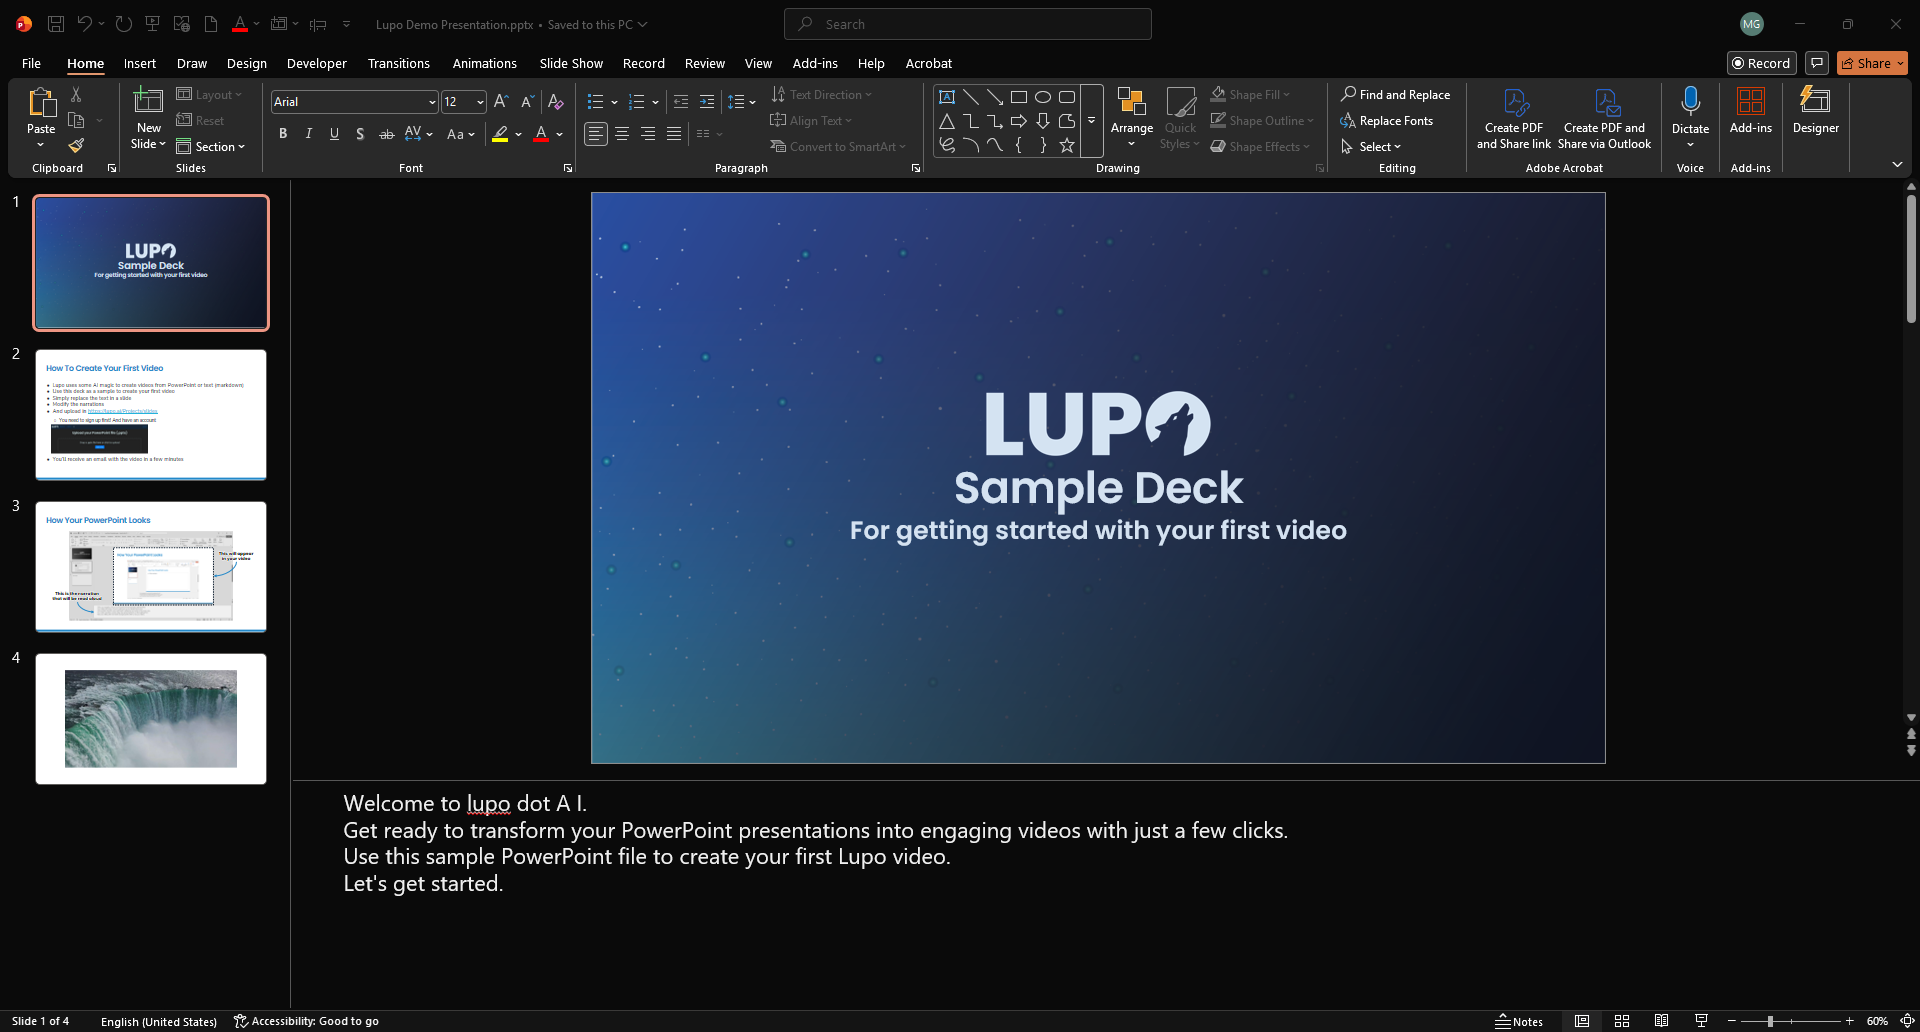Select slide 4 waterfall thumbnail

(151, 719)
